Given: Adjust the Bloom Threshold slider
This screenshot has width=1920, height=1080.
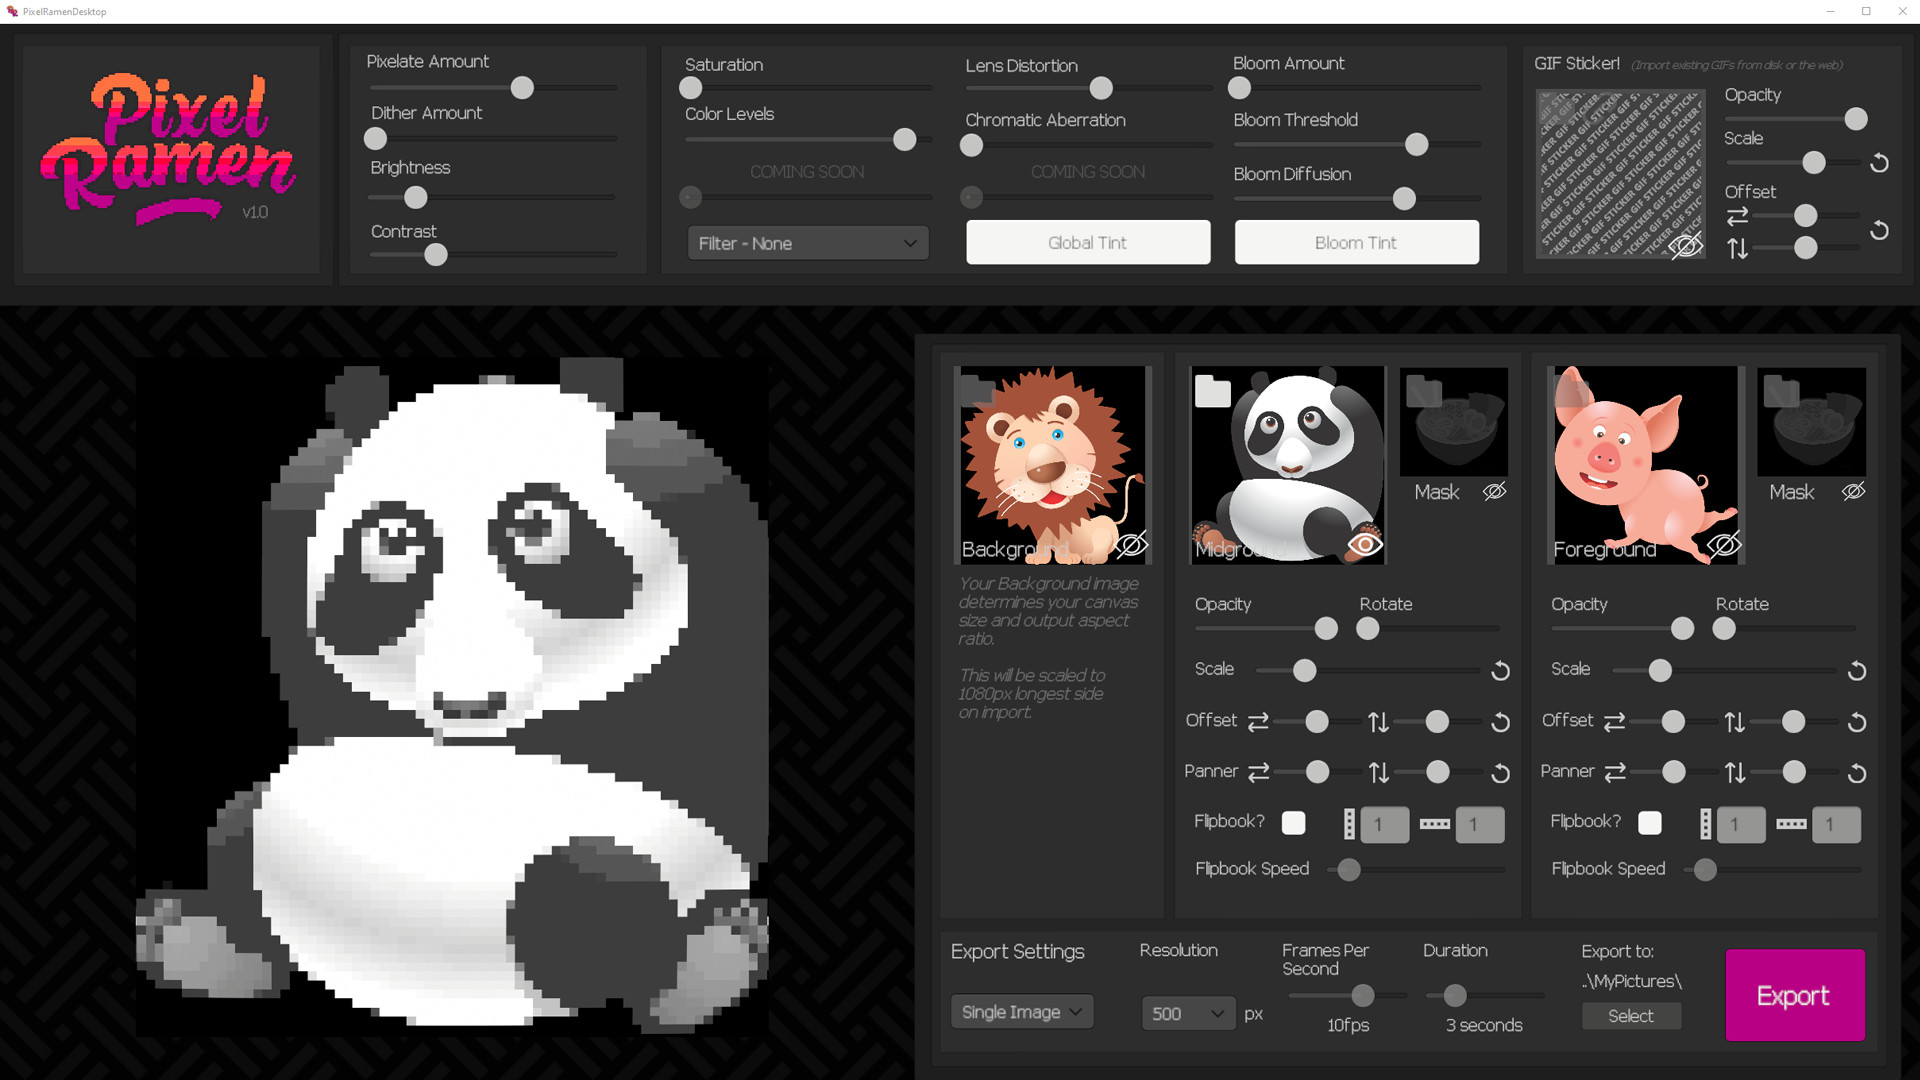Looking at the screenshot, I should click(x=1416, y=145).
